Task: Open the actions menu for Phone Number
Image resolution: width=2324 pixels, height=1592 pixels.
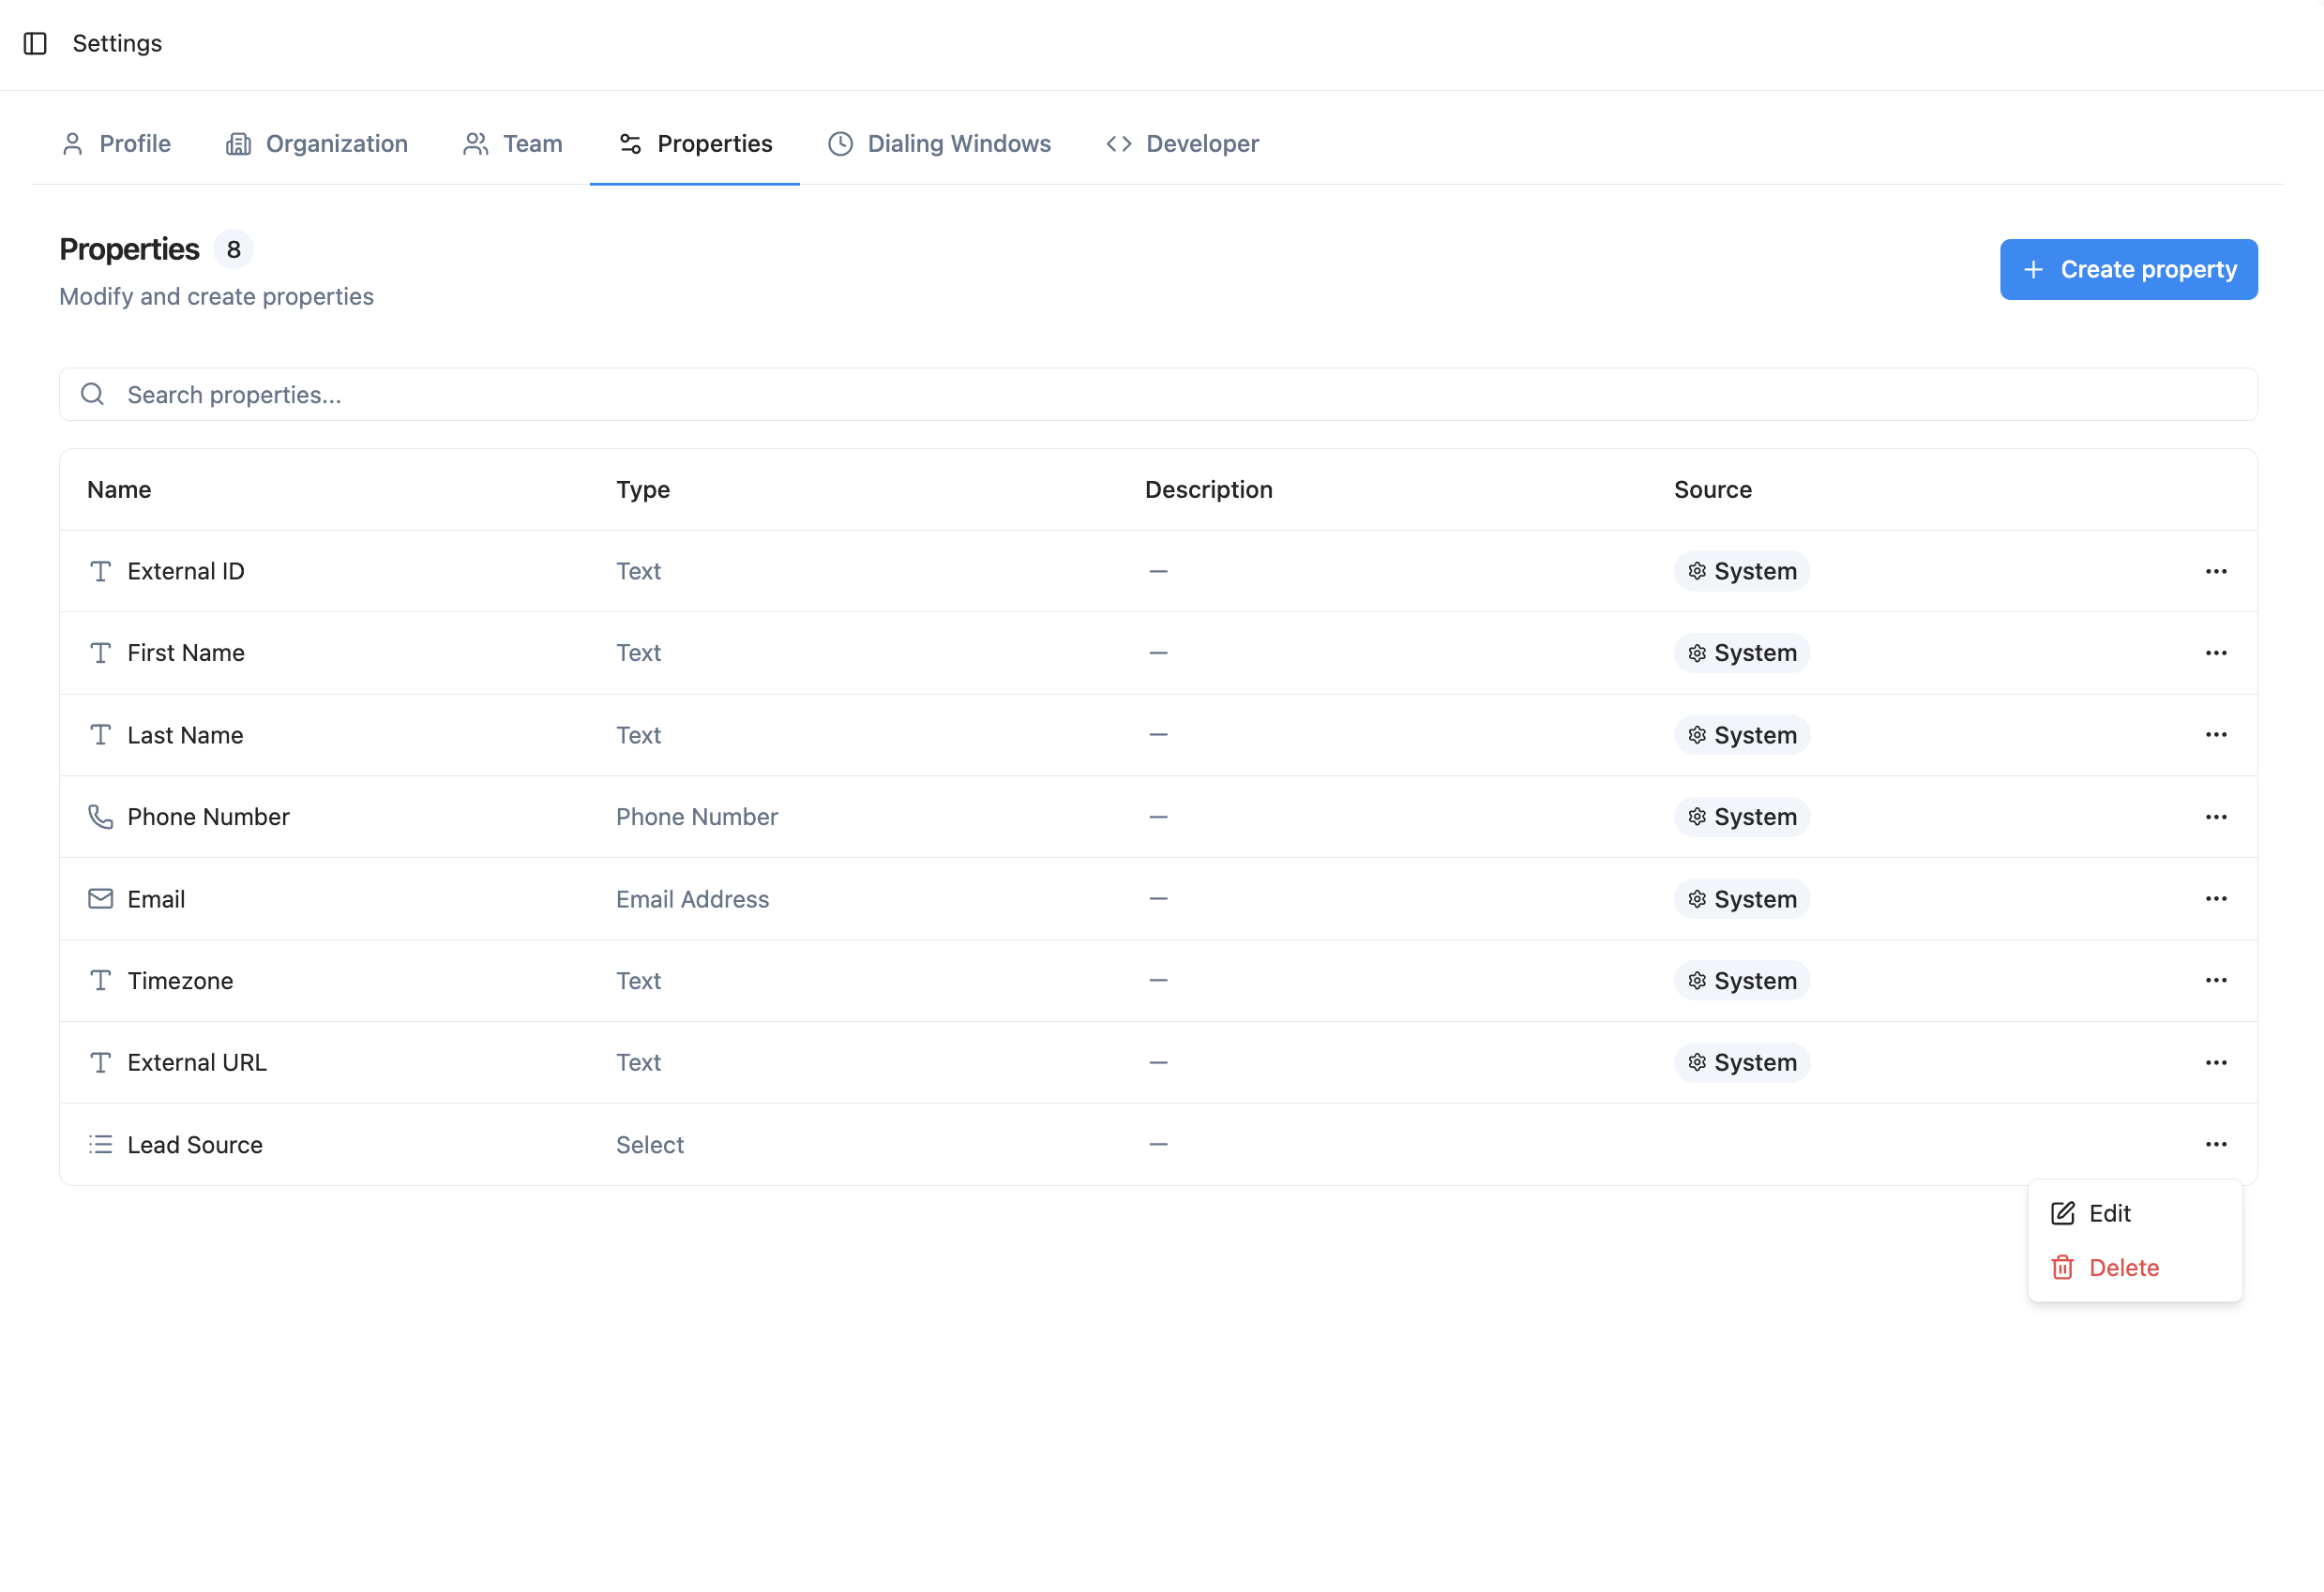Action: (2215, 817)
